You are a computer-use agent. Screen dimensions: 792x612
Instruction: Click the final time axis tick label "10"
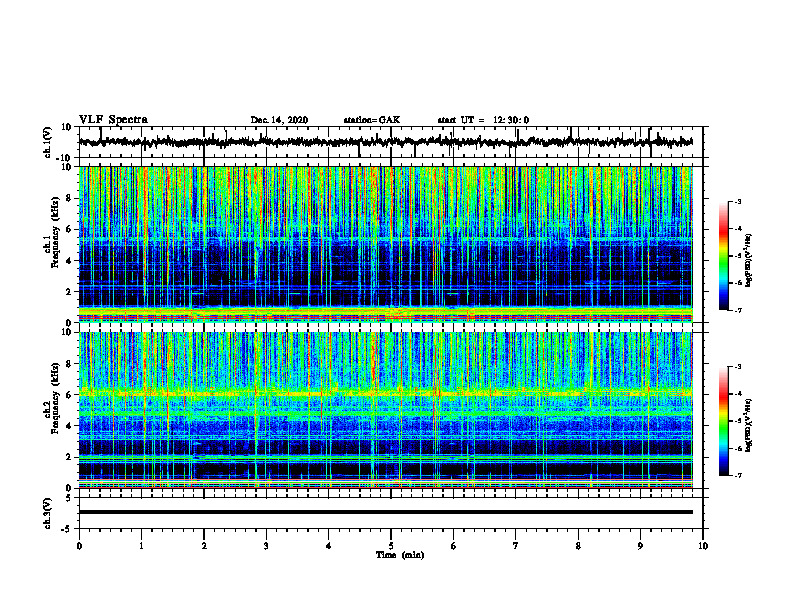coord(703,546)
